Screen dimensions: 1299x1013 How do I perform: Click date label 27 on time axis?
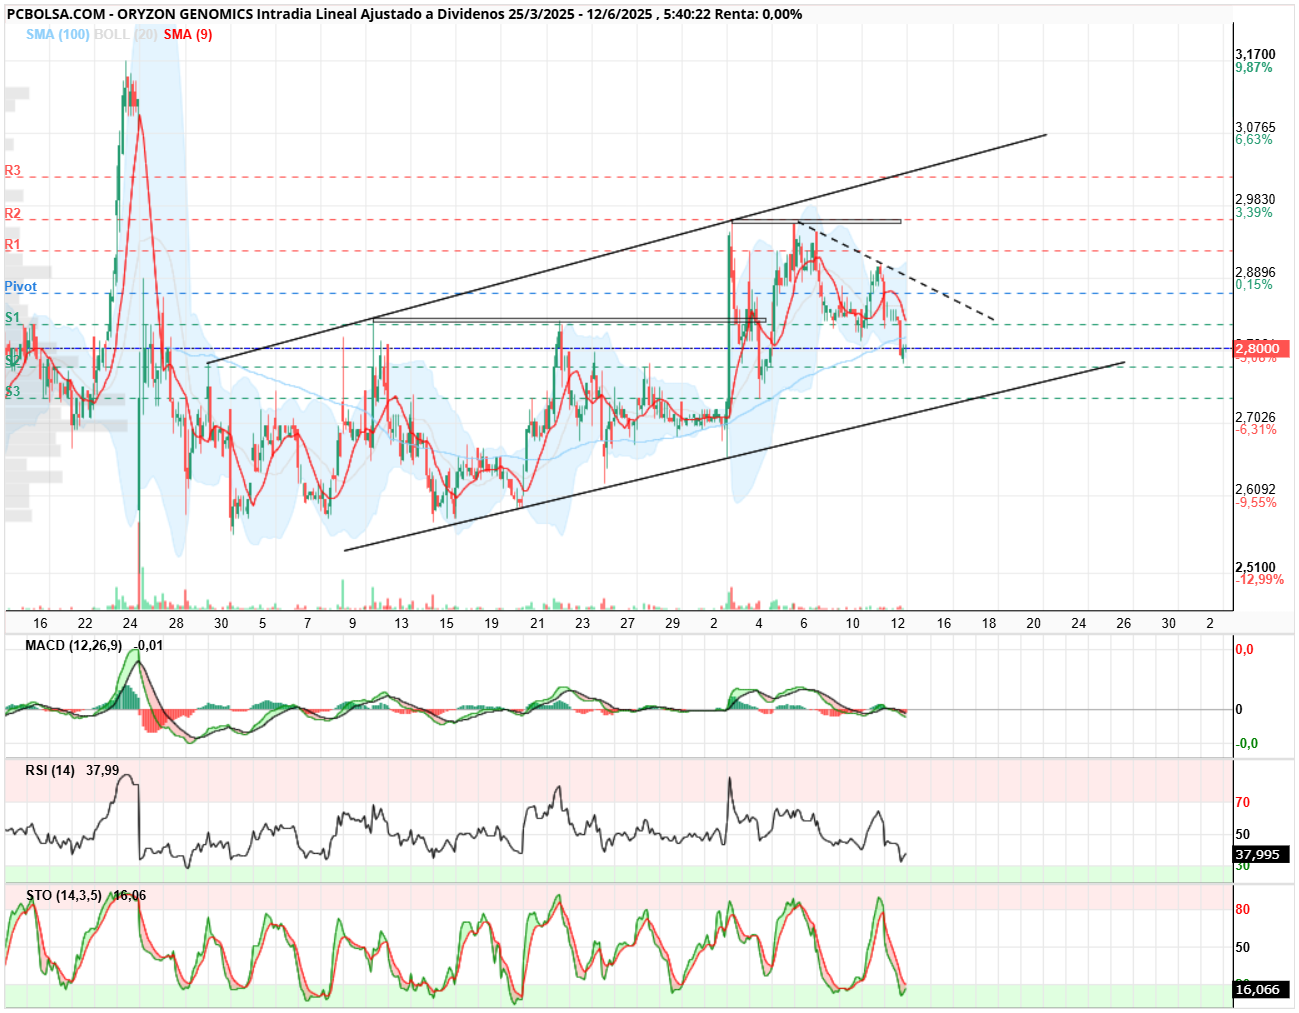[x=627, y=624]
